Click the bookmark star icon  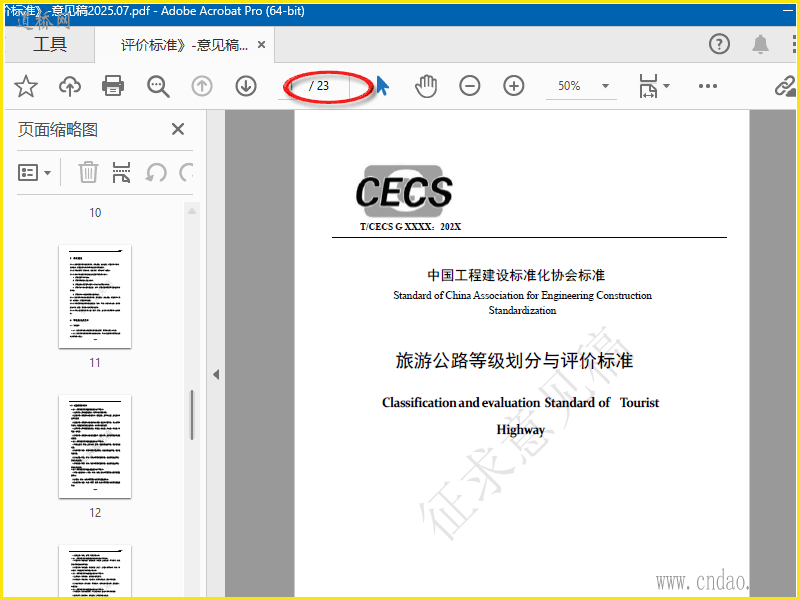(26, 86)
